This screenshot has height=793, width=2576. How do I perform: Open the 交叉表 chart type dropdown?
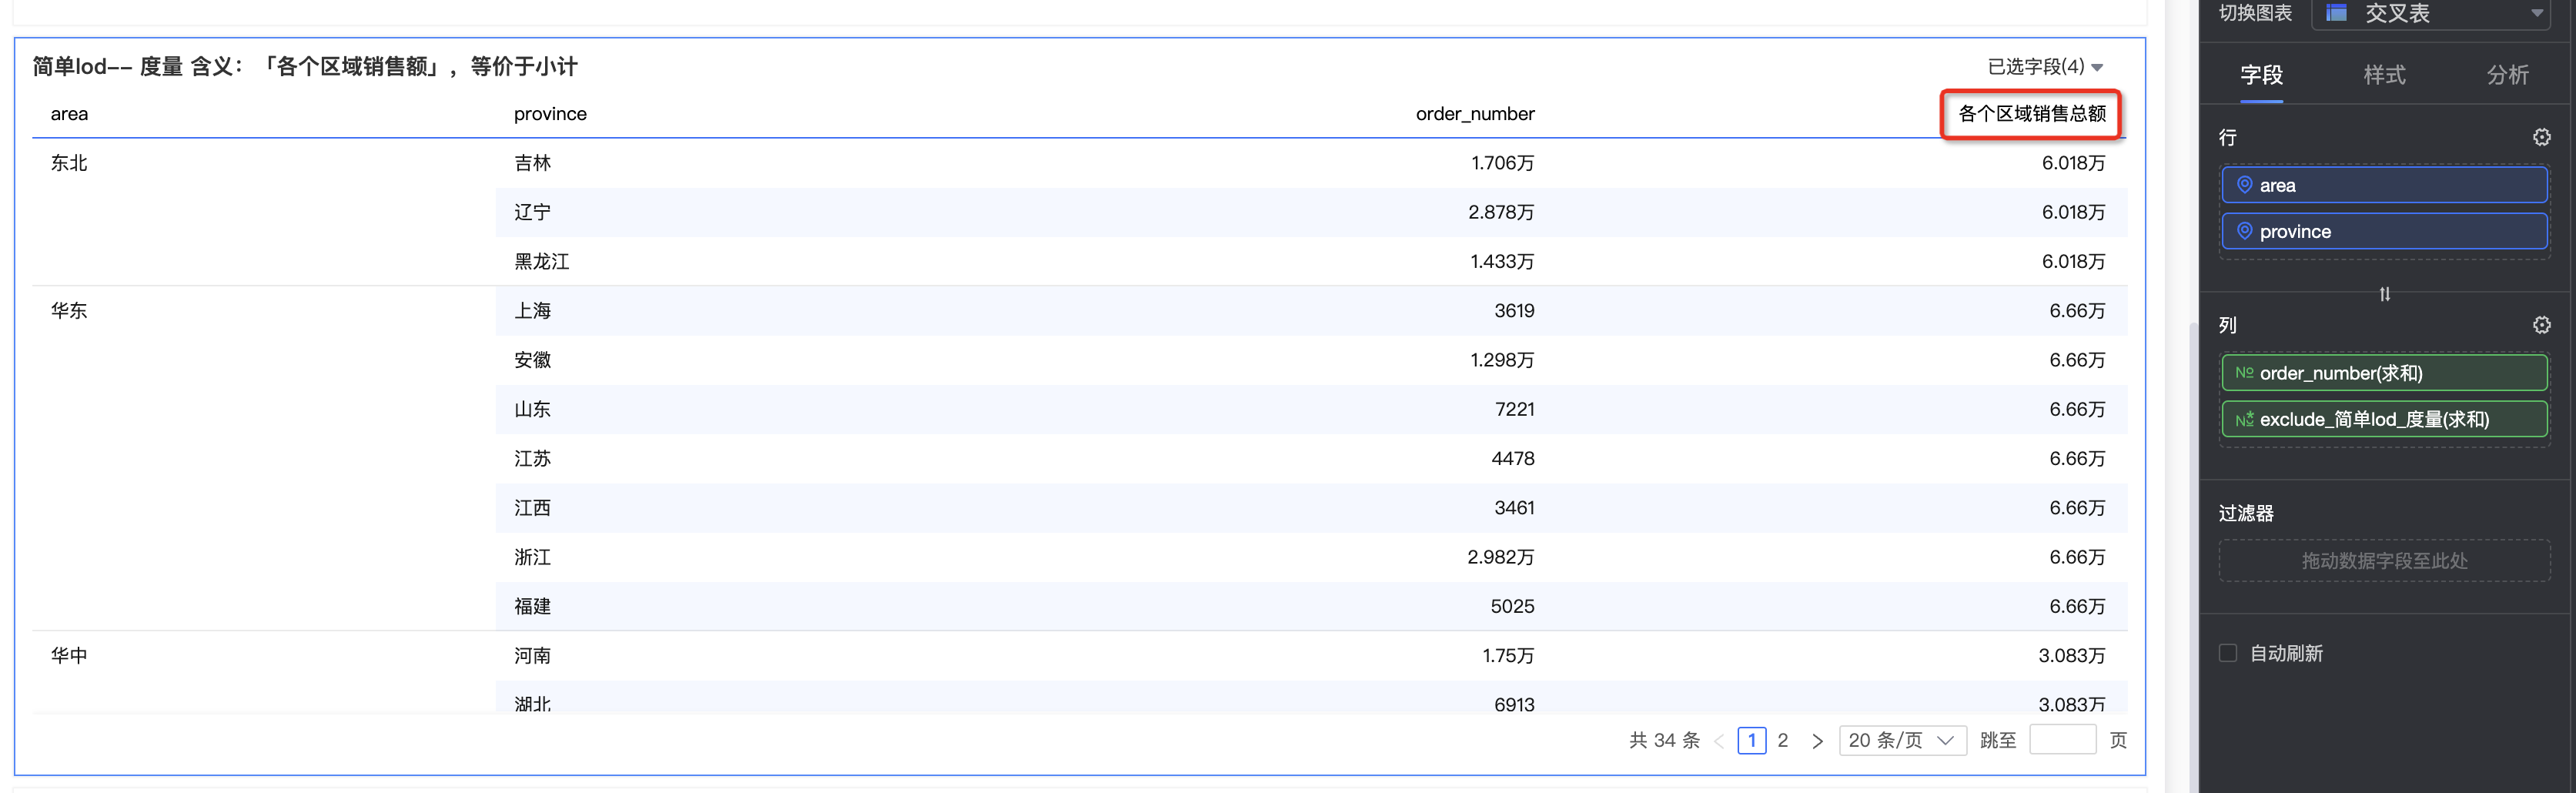point(2431,14)
